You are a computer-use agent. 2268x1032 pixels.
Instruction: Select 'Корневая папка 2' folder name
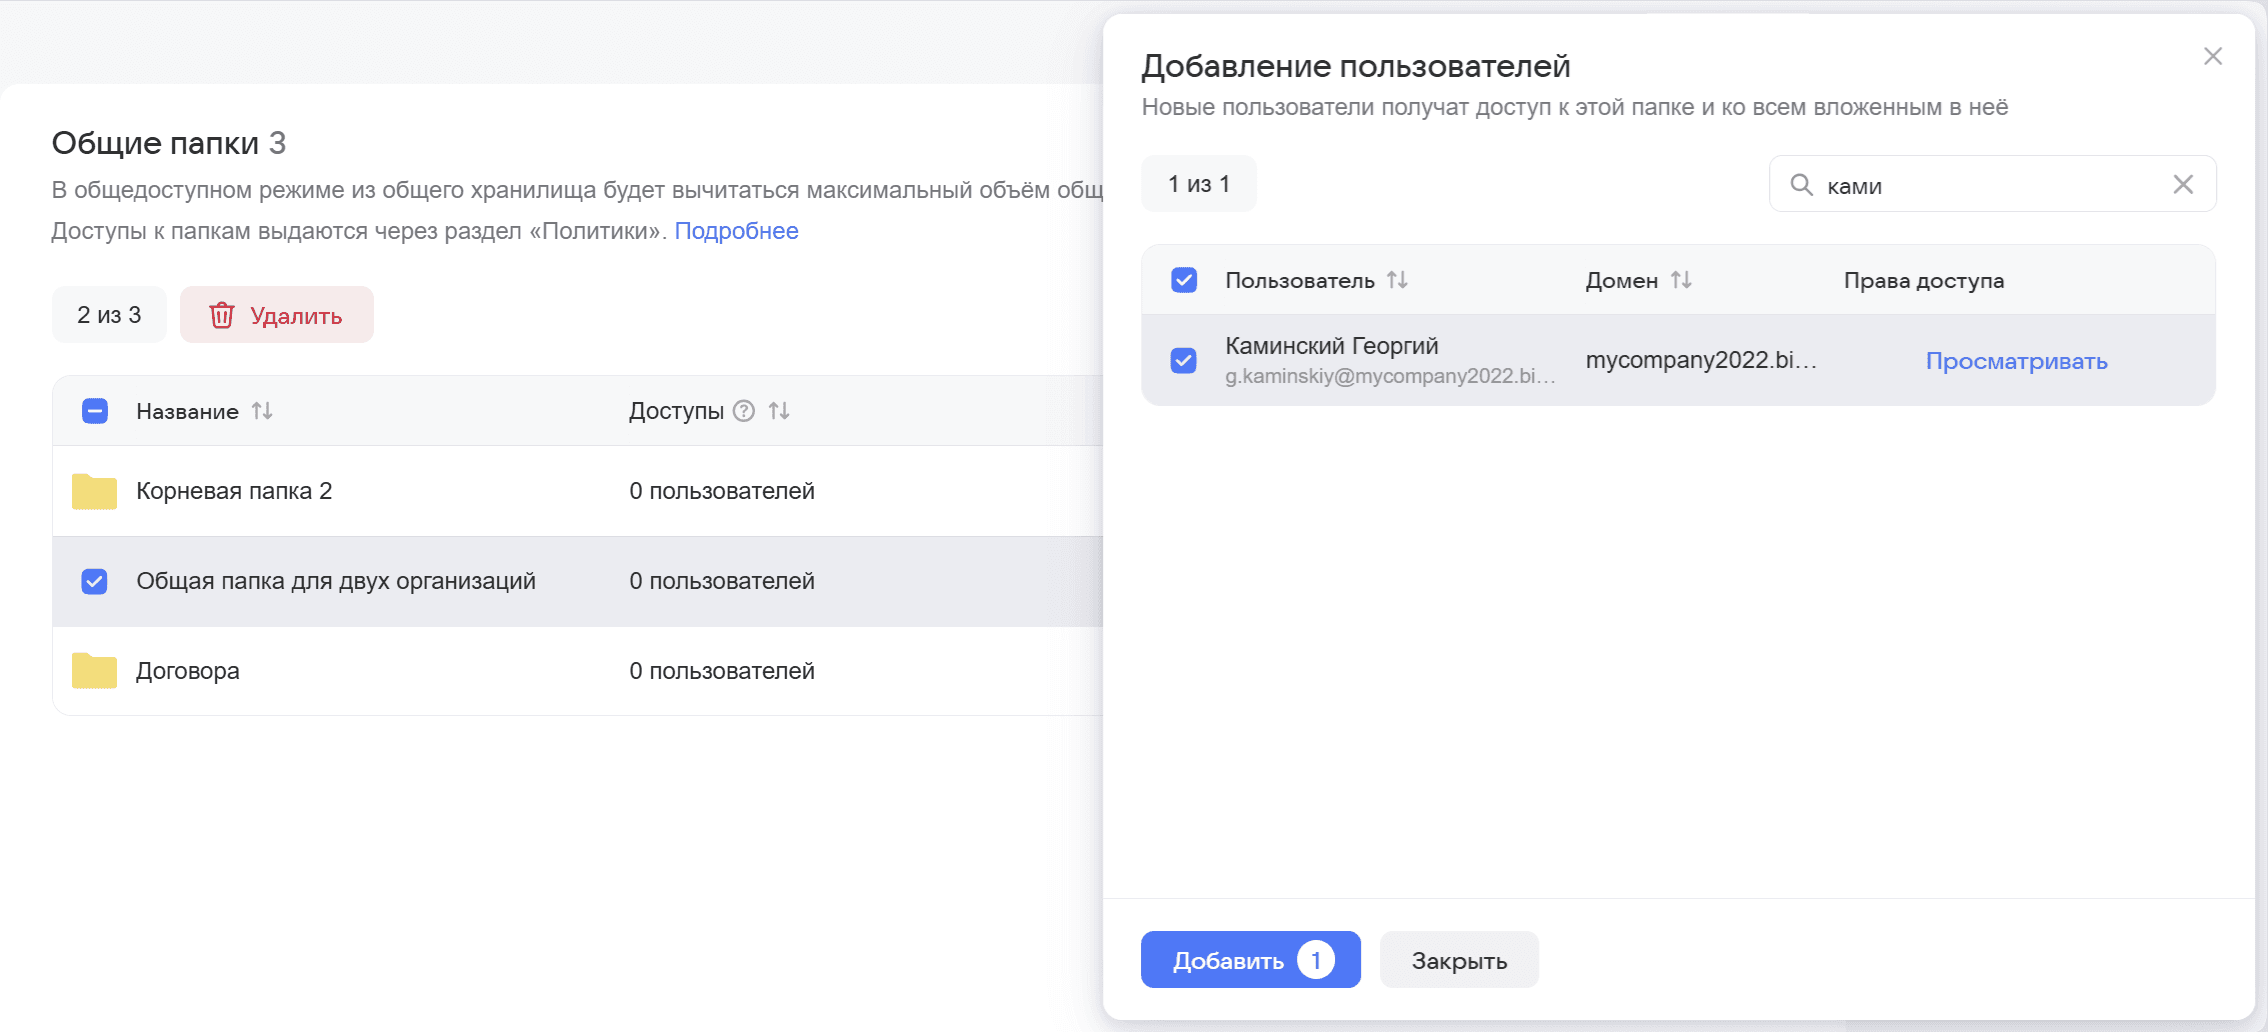tap(234, 491)
